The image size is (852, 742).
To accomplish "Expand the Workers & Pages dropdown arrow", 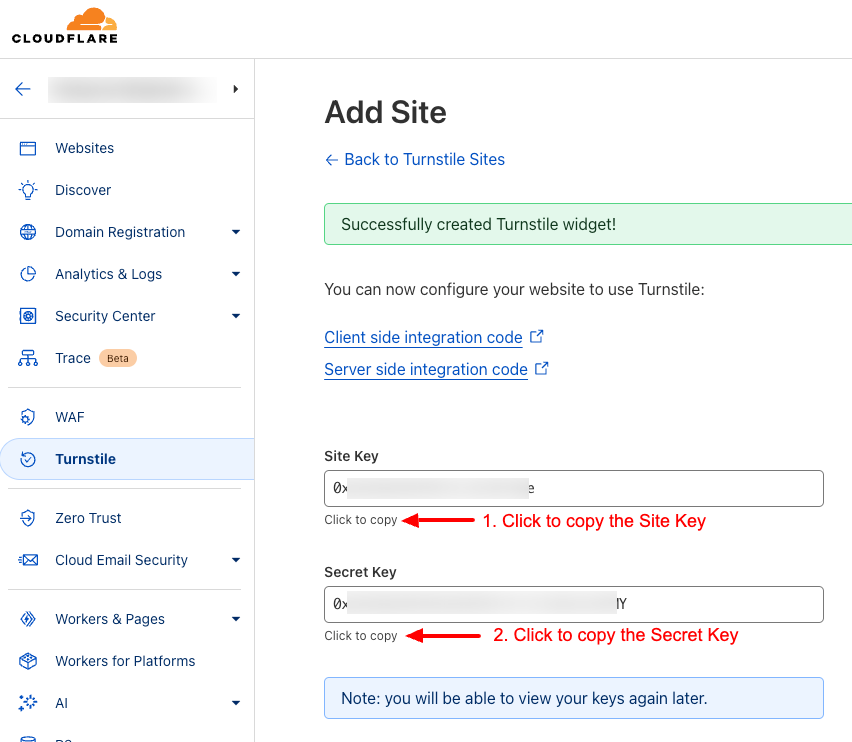I will (x=236, y=619).
